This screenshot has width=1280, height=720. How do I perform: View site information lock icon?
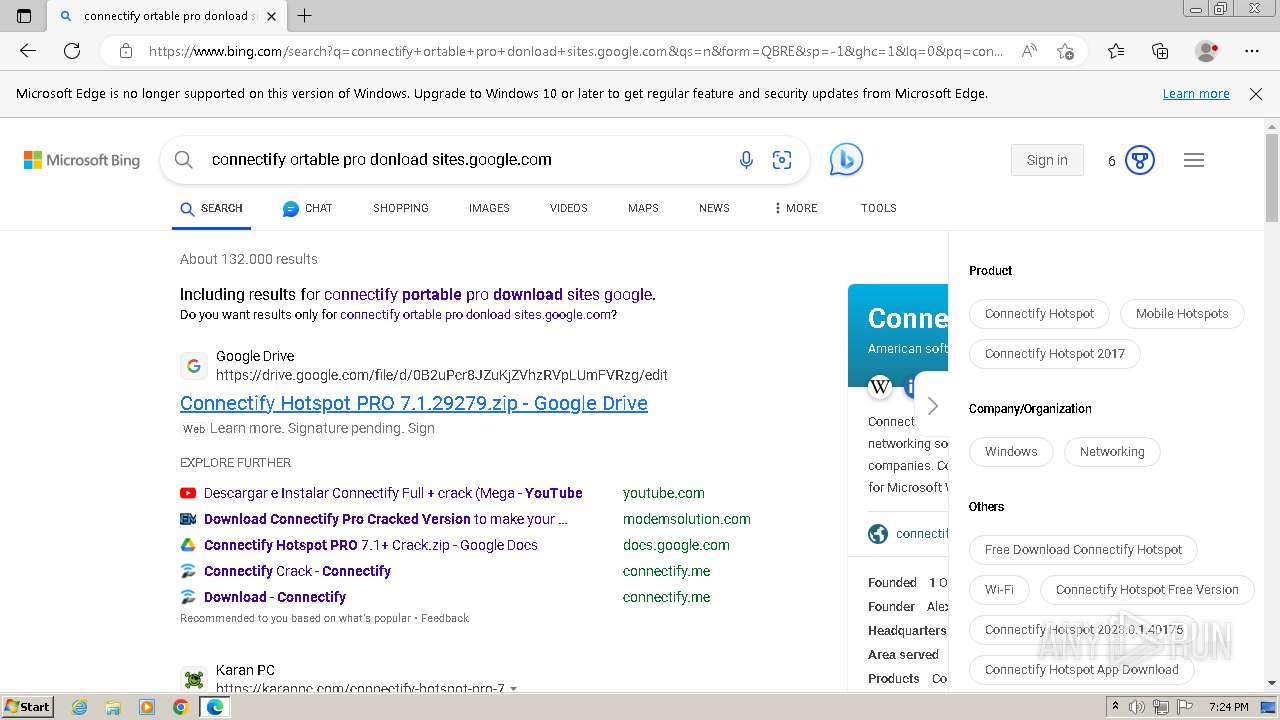point(126,51)
